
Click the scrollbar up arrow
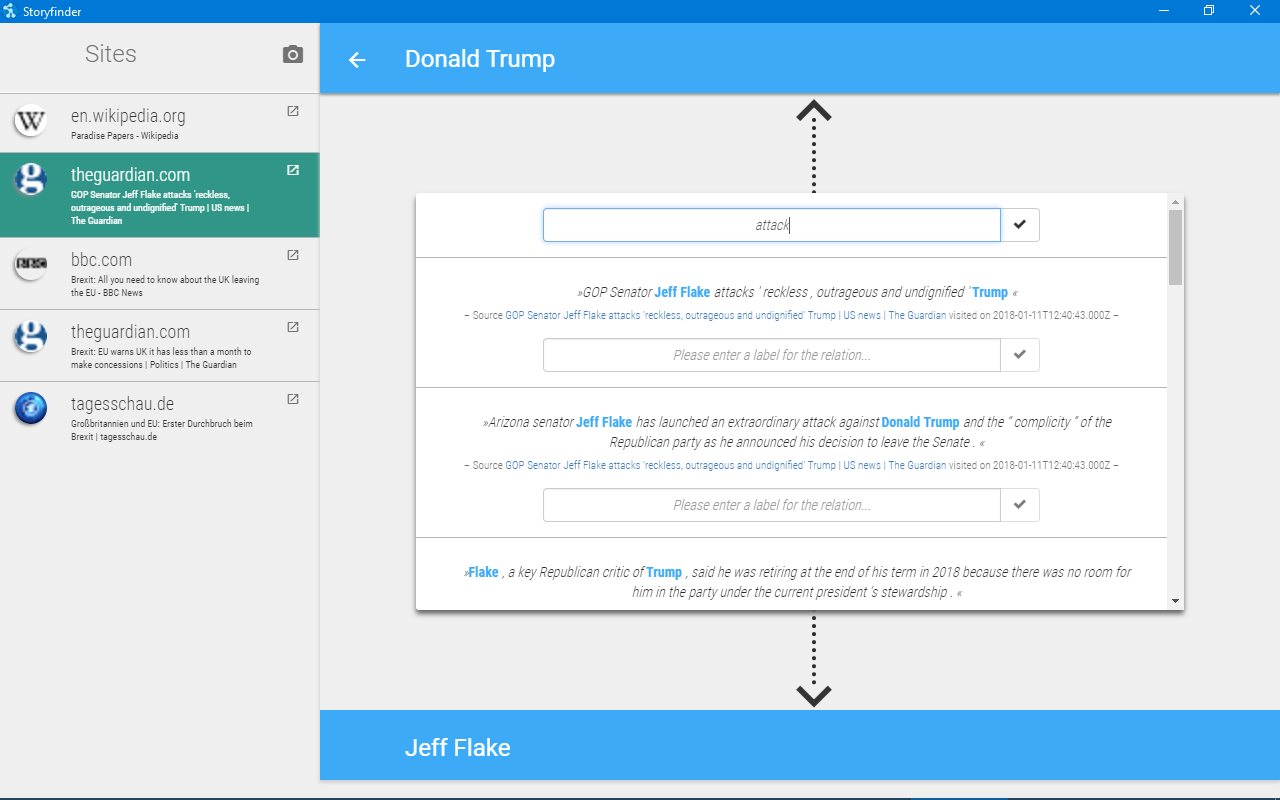1175,202
